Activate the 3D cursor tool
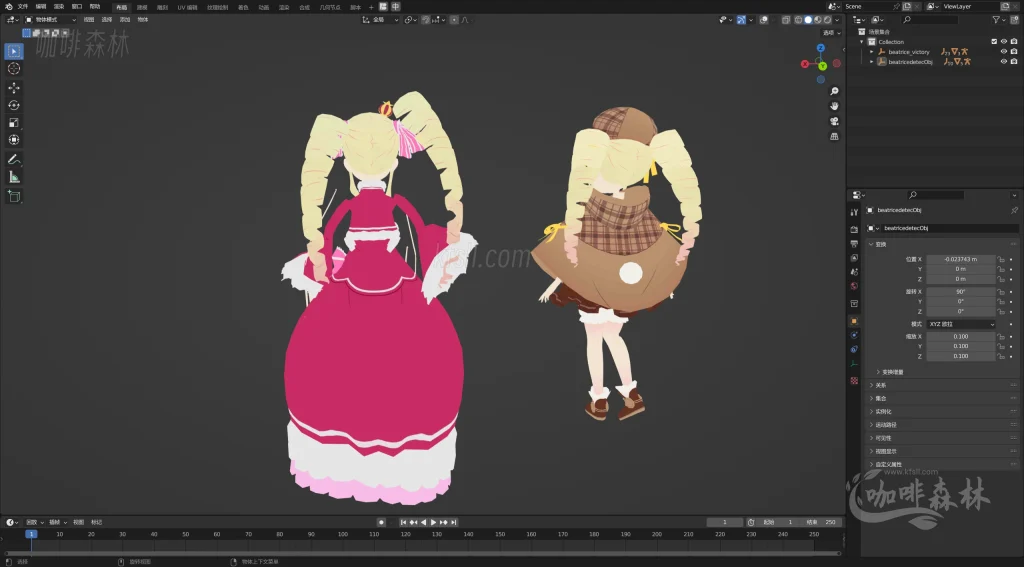1024x567 pixels. 14,69
